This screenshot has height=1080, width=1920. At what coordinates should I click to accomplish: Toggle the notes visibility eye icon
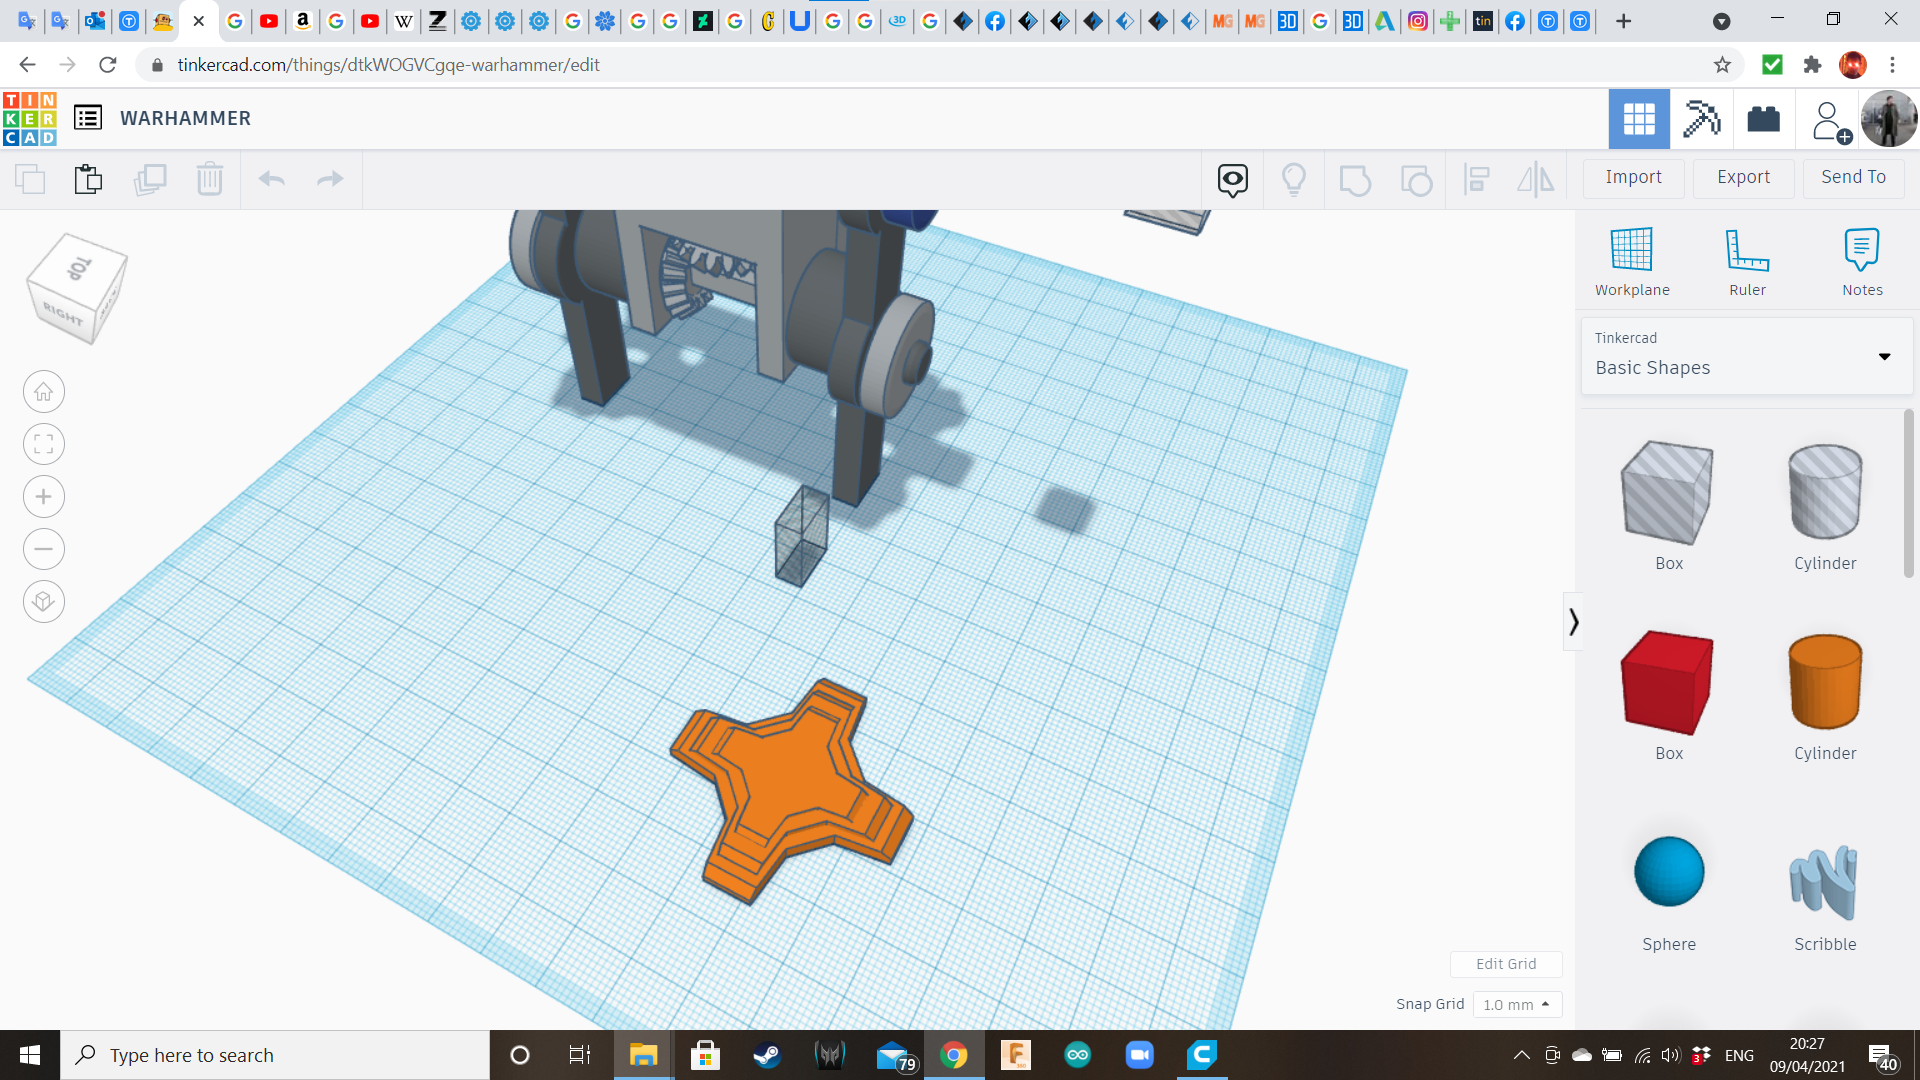tap(1233, 179)
